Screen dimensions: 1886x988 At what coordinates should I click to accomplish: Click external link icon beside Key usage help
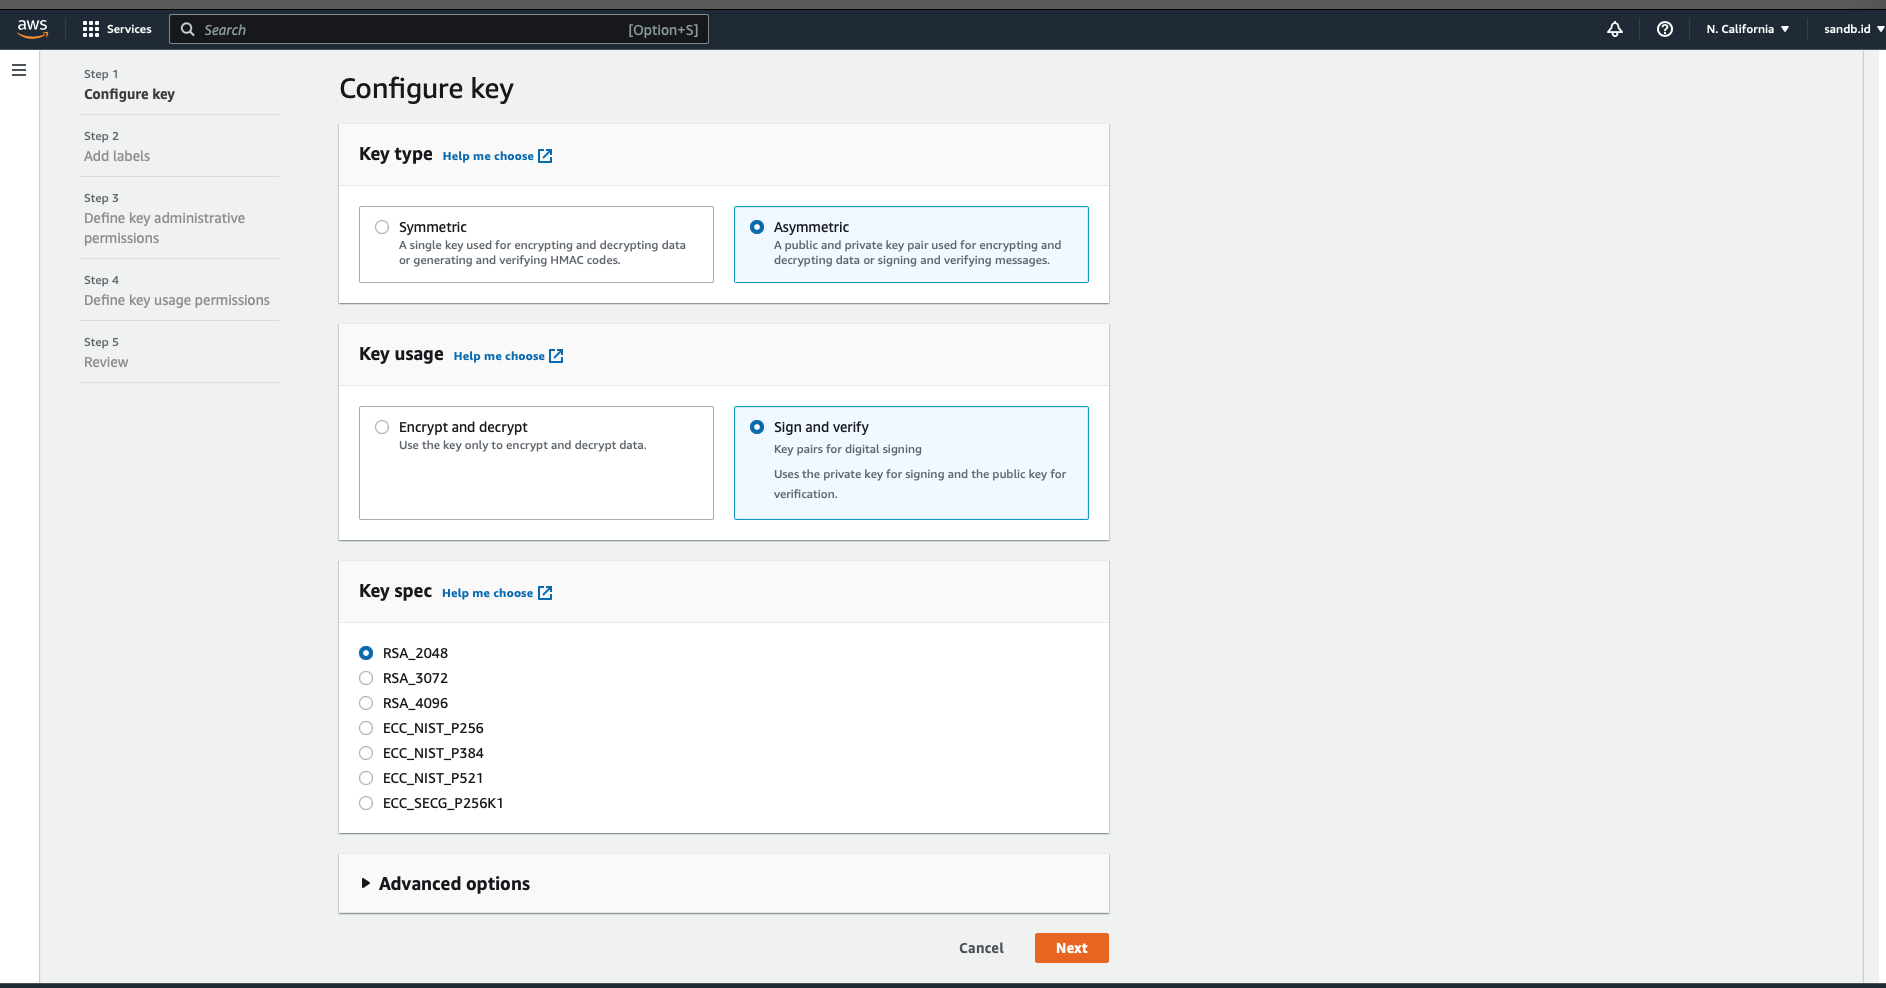click(556, 356)
